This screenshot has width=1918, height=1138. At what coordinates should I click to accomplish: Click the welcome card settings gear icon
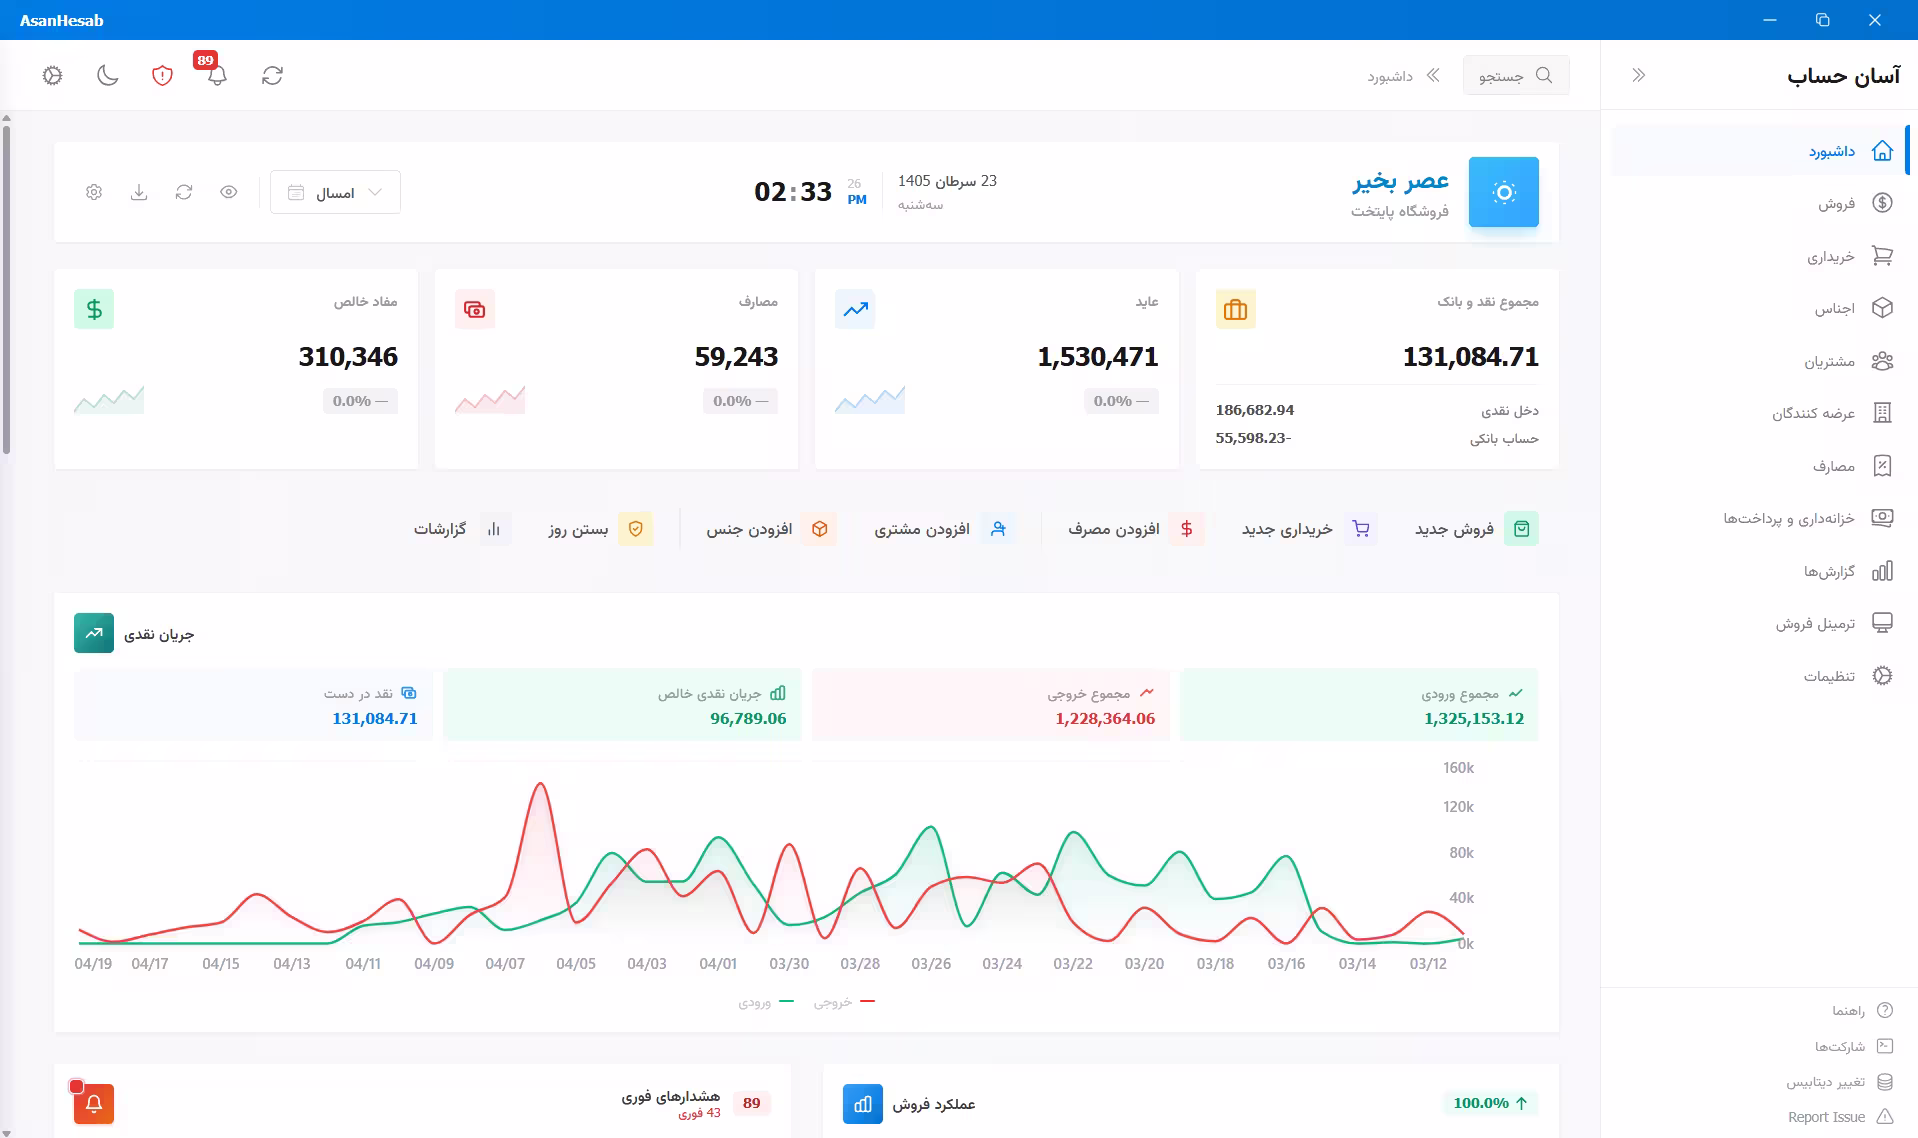(x=94, y=192)
